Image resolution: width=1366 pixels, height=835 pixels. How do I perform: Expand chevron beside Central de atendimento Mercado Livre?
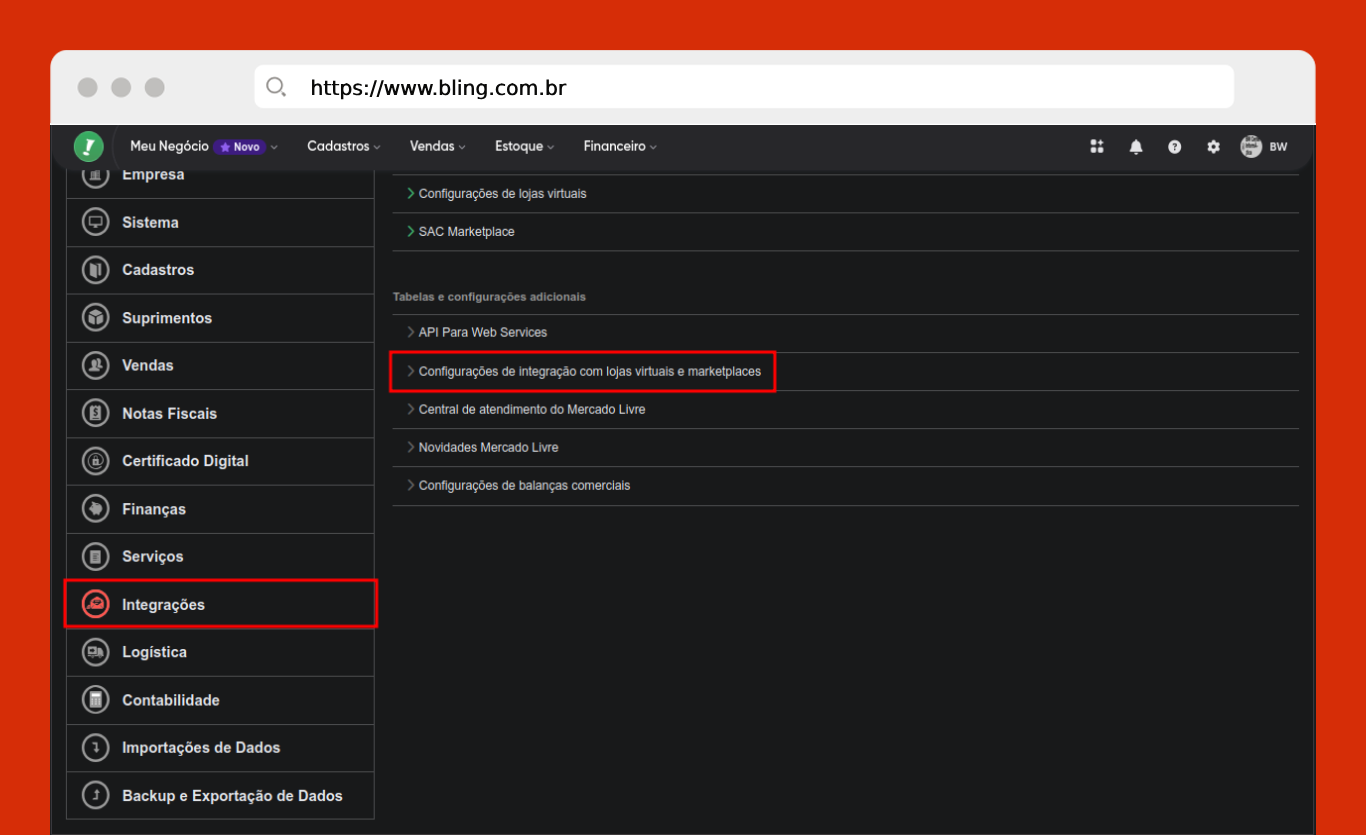point(410,409)
